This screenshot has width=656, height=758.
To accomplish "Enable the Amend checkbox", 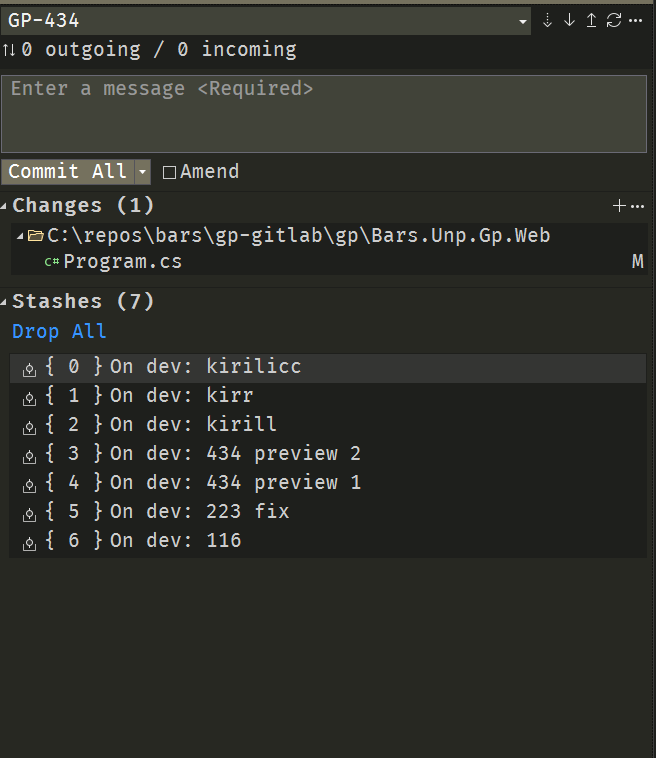I will click(x=169, y=172).
